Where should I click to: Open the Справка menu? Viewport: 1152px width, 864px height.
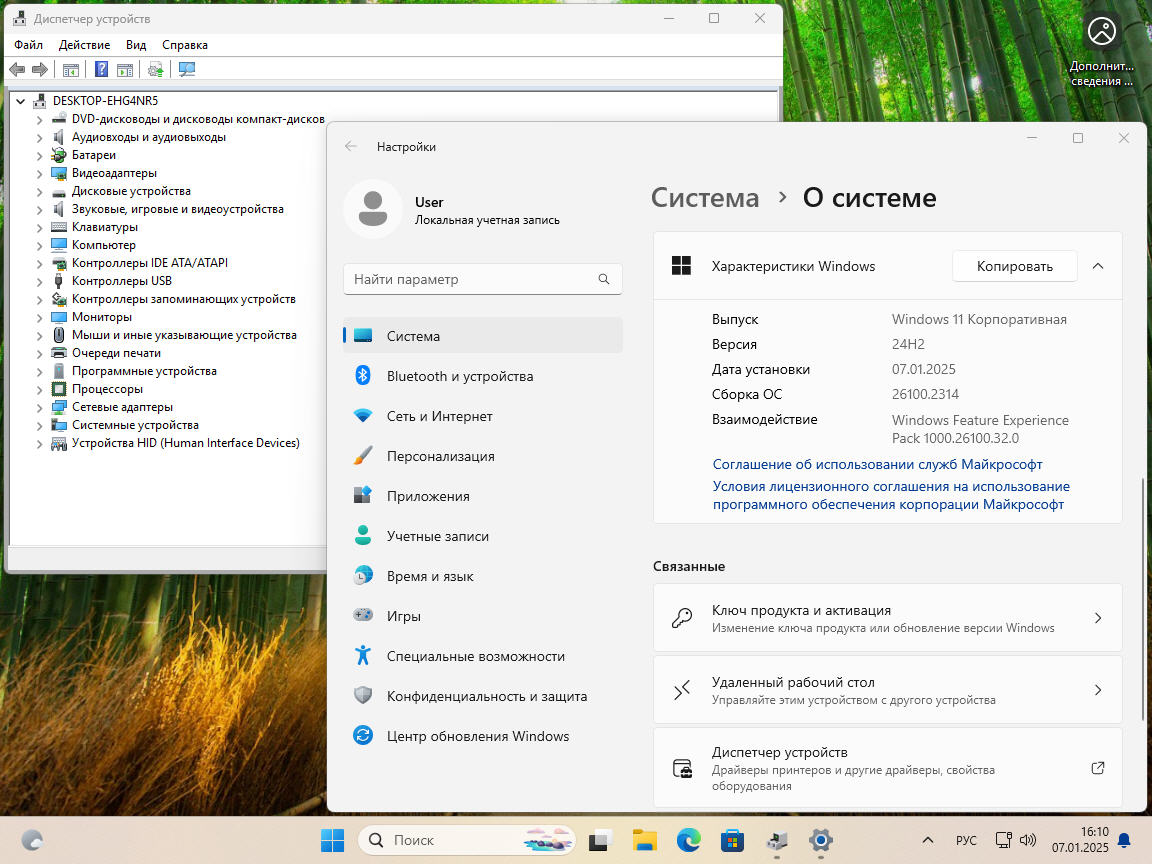[x=184, y=45]
